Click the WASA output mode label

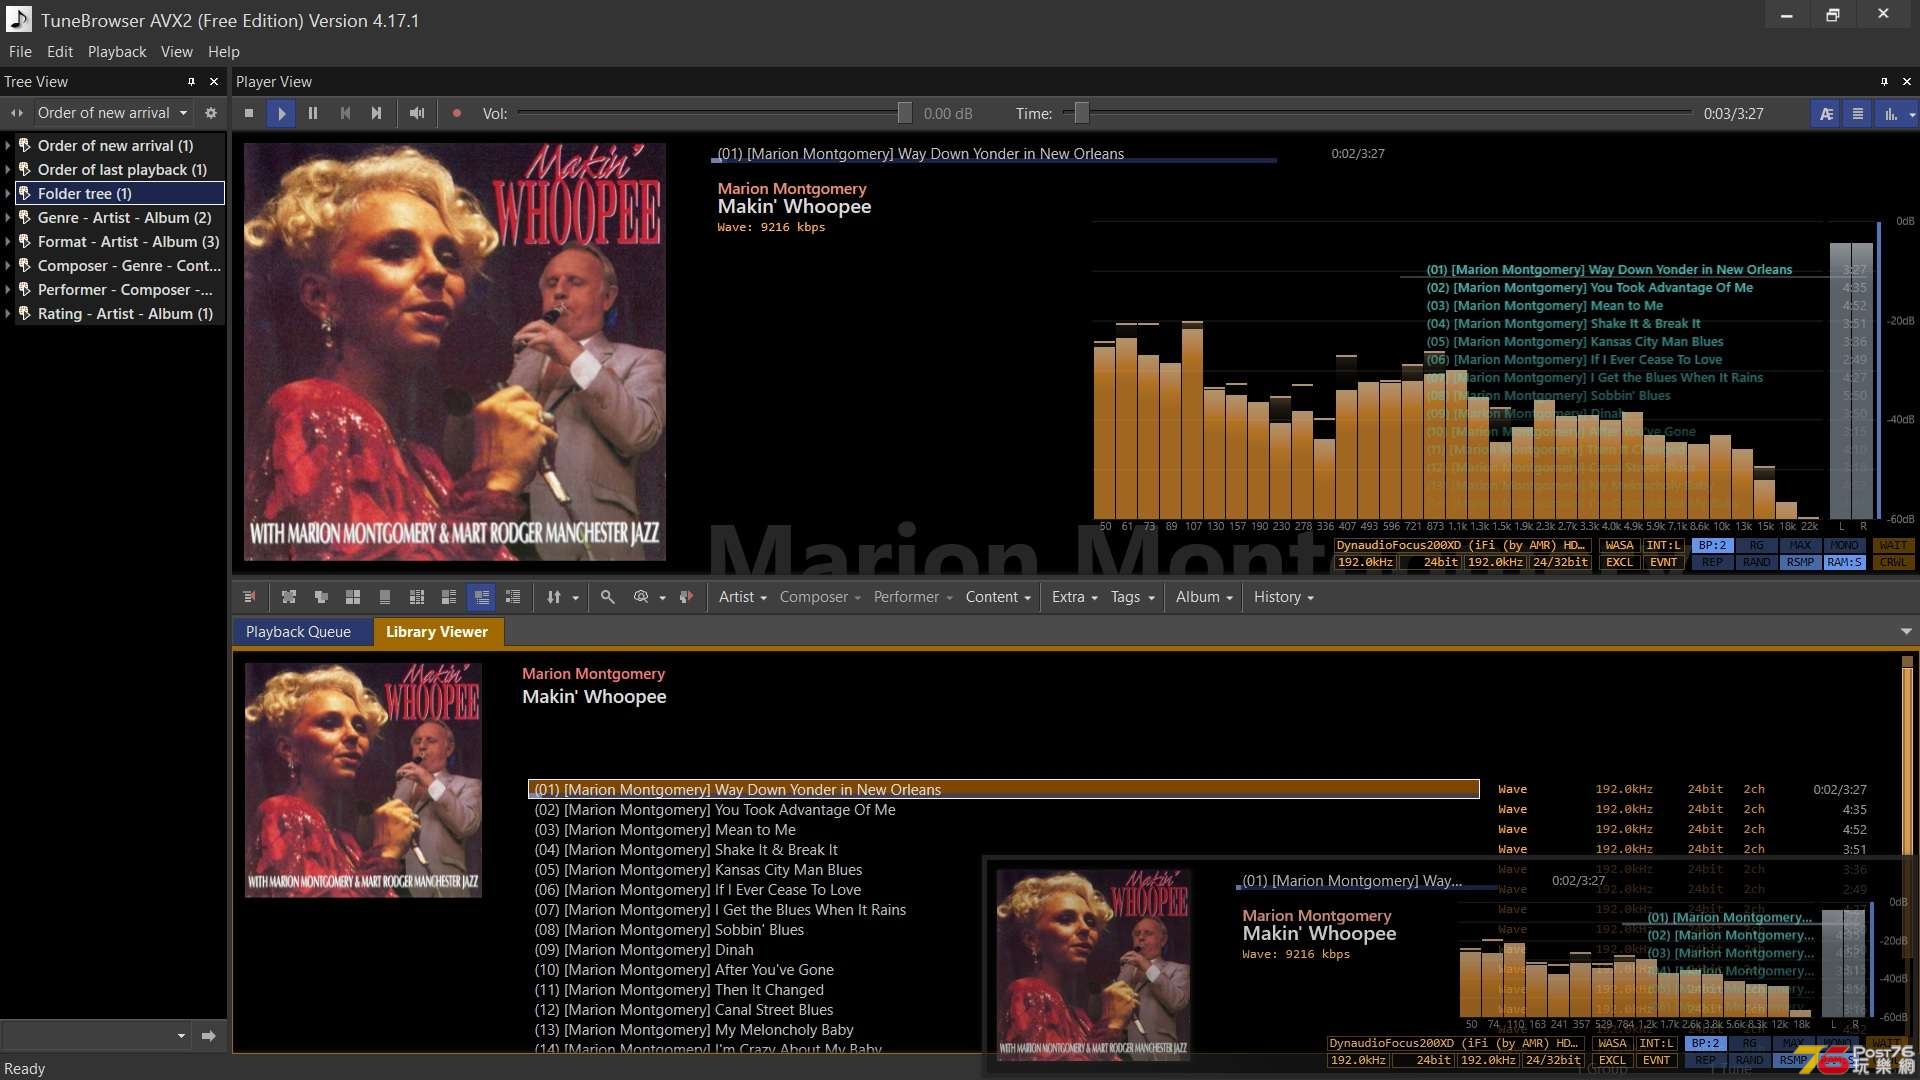pyautogui.click(x=1619, y=545)
